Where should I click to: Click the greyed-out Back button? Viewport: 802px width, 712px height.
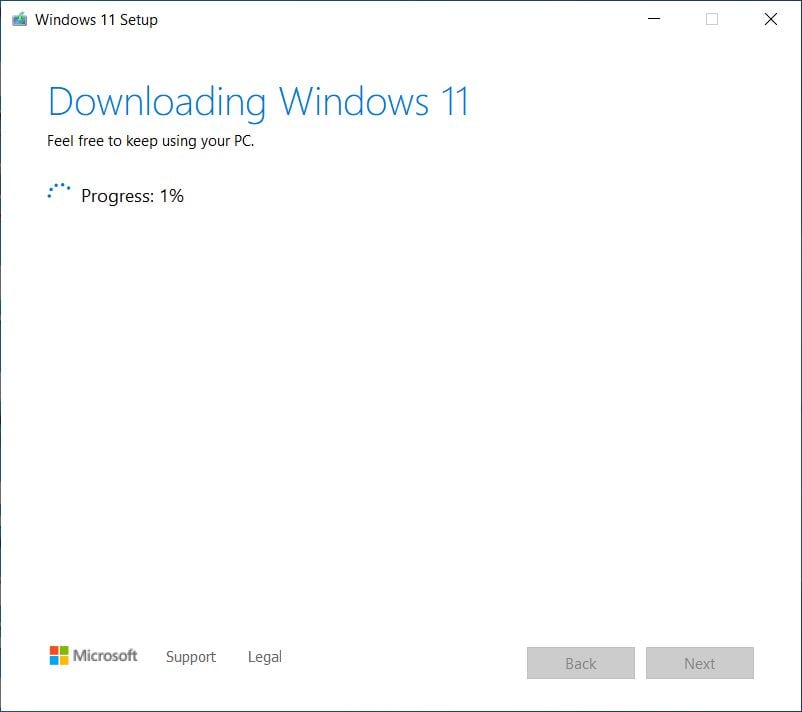click(x=581, y=663)
